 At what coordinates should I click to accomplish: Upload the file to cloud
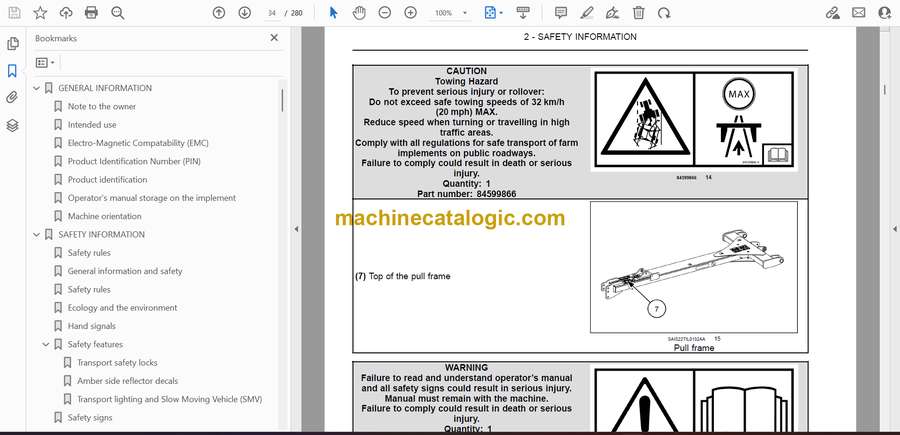66,13
